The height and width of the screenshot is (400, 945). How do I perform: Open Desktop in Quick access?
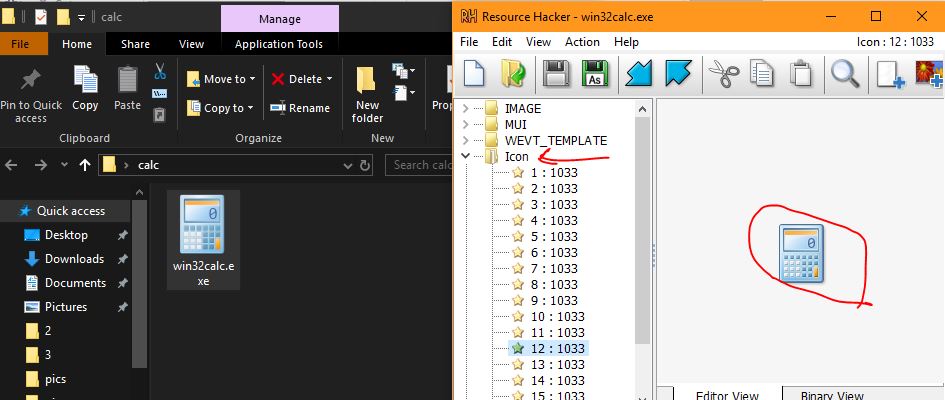[x=66, y=235]
